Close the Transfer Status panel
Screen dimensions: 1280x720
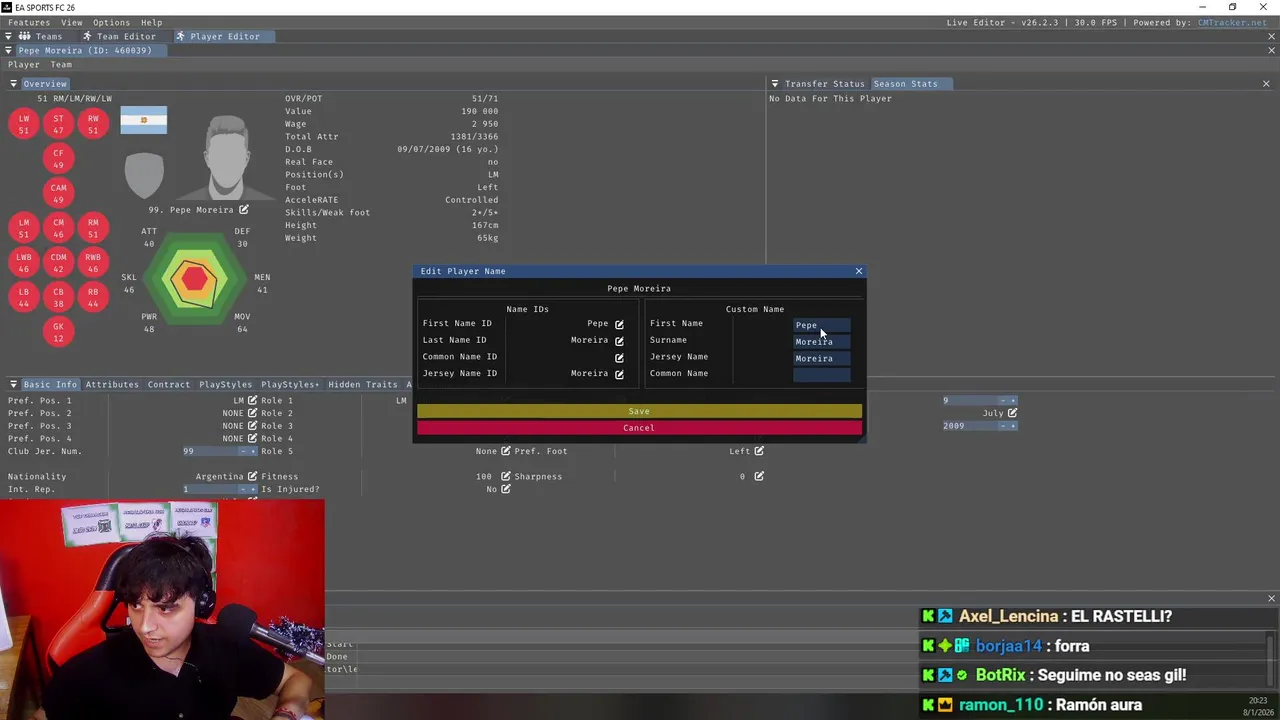(1266, 84)
